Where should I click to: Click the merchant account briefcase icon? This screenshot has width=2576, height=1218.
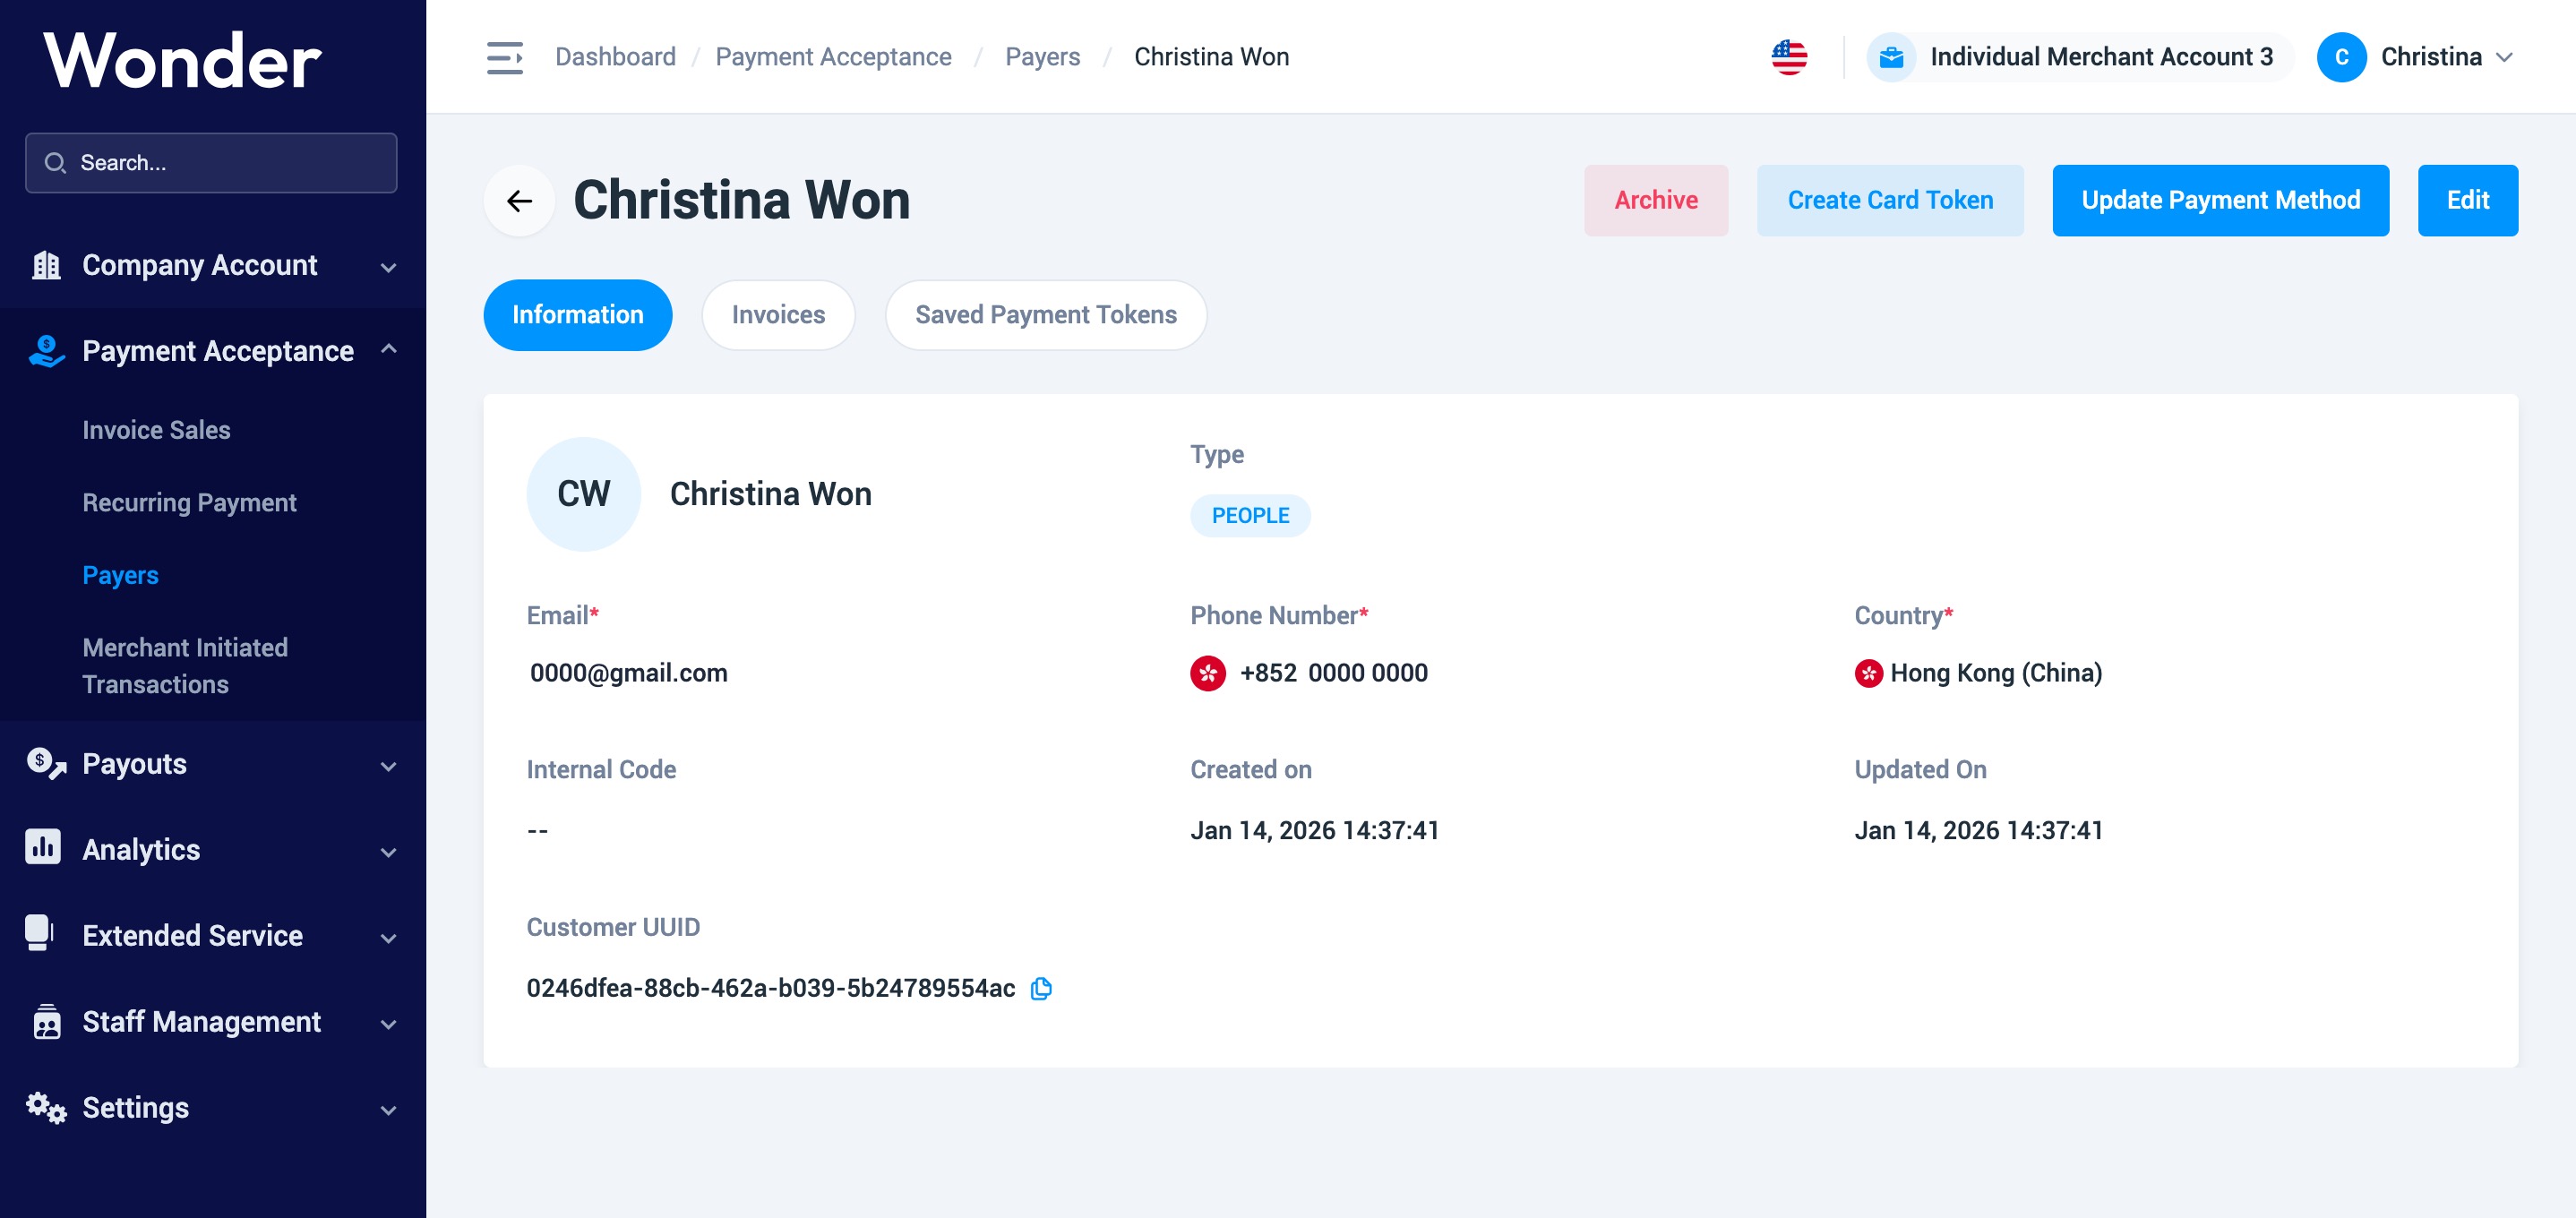click(1890, 57)
